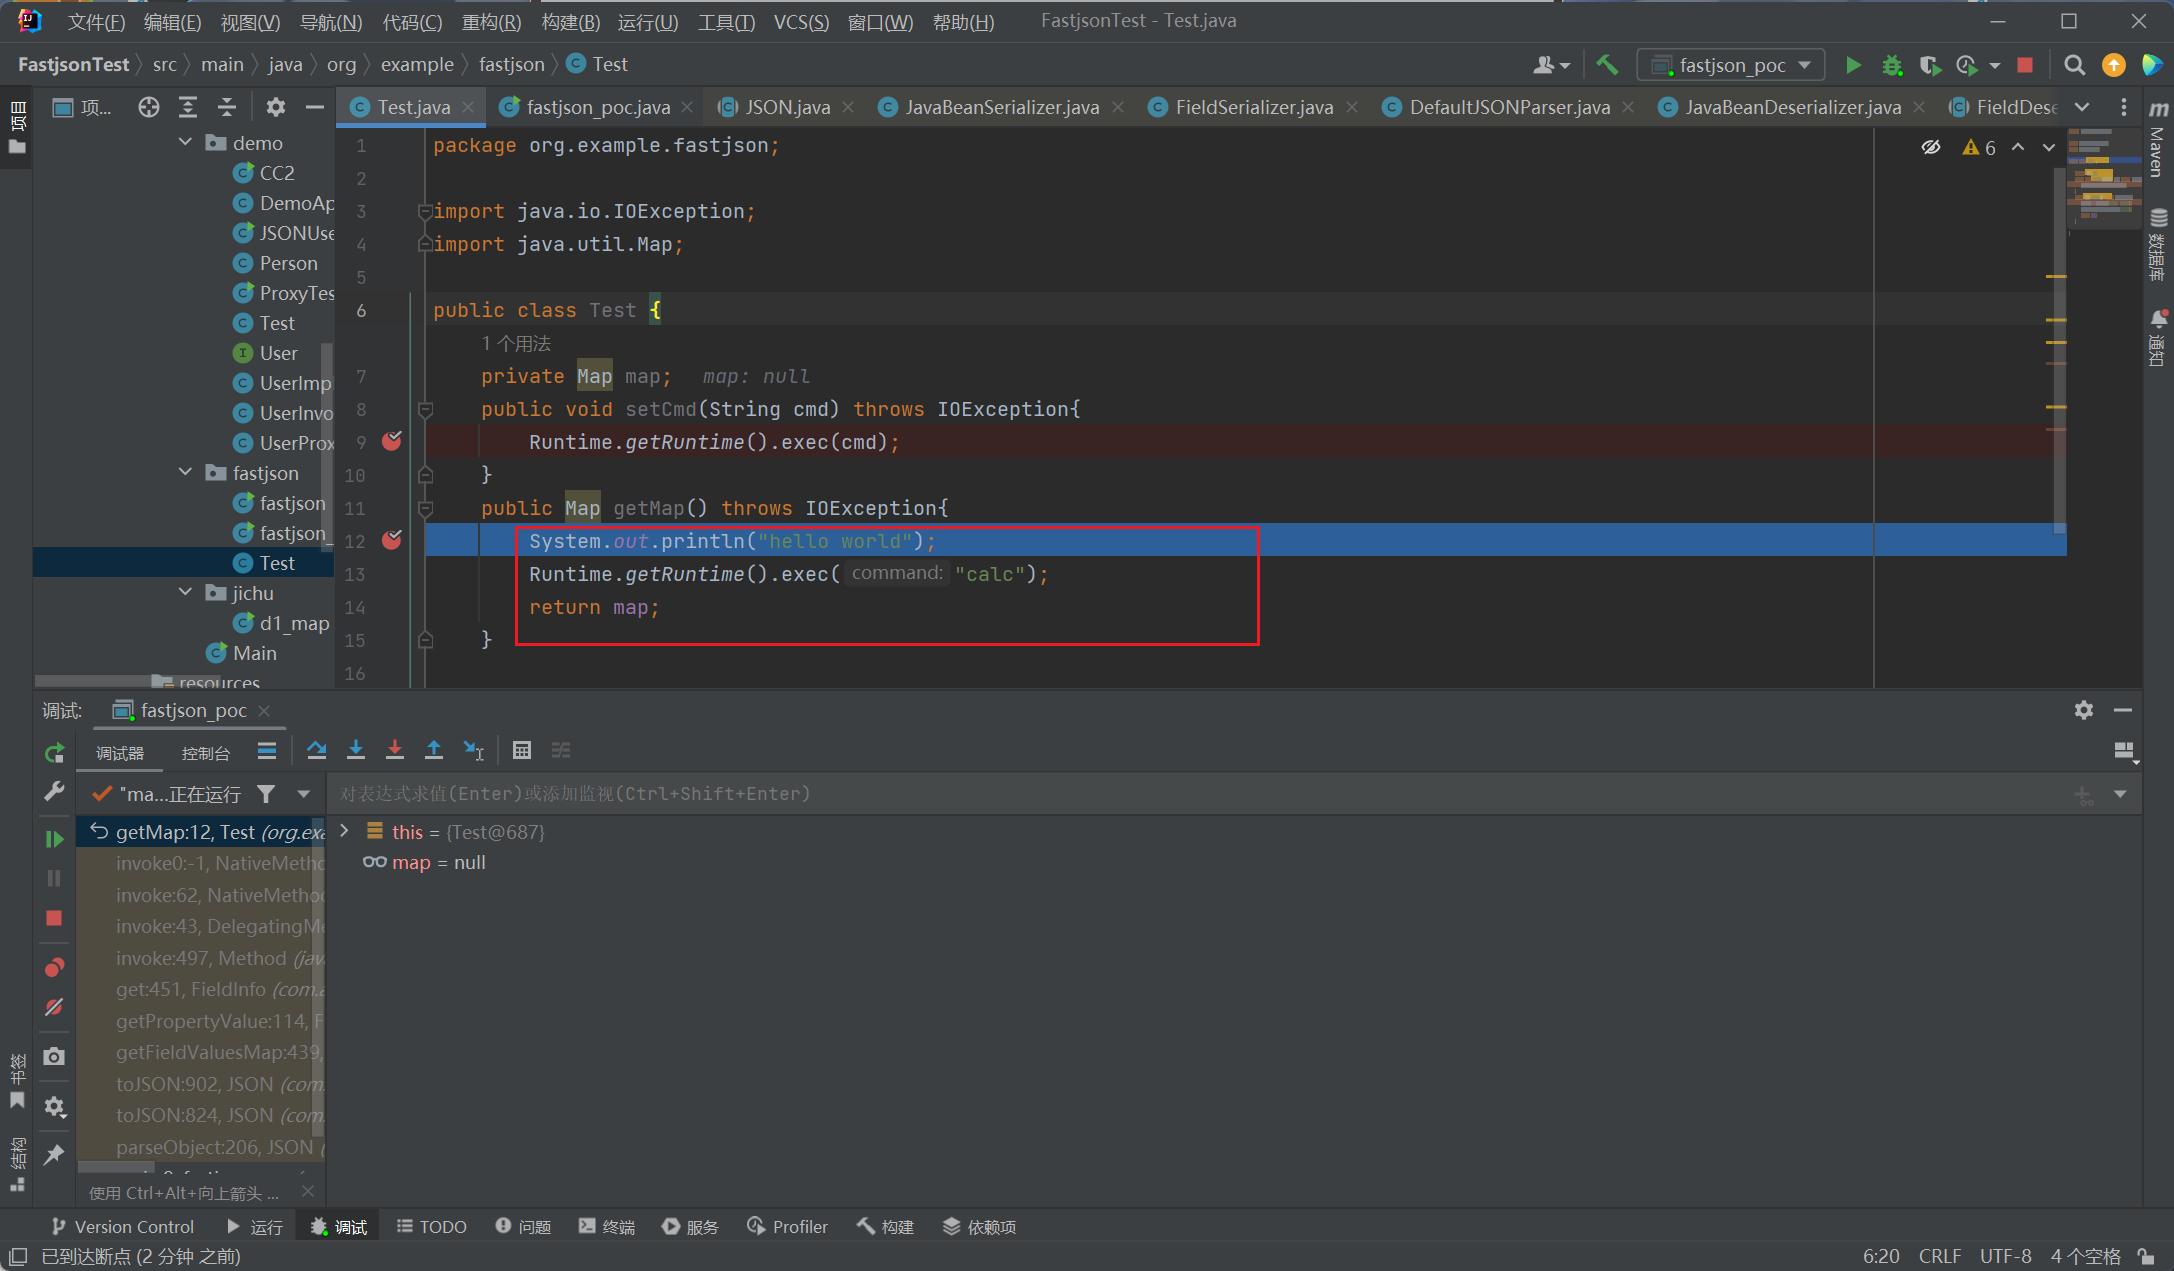Expand the 'this' variable node
The height and width of the screenshot is (1271, 2174).
pyautogui.click(x=345, y=831)
